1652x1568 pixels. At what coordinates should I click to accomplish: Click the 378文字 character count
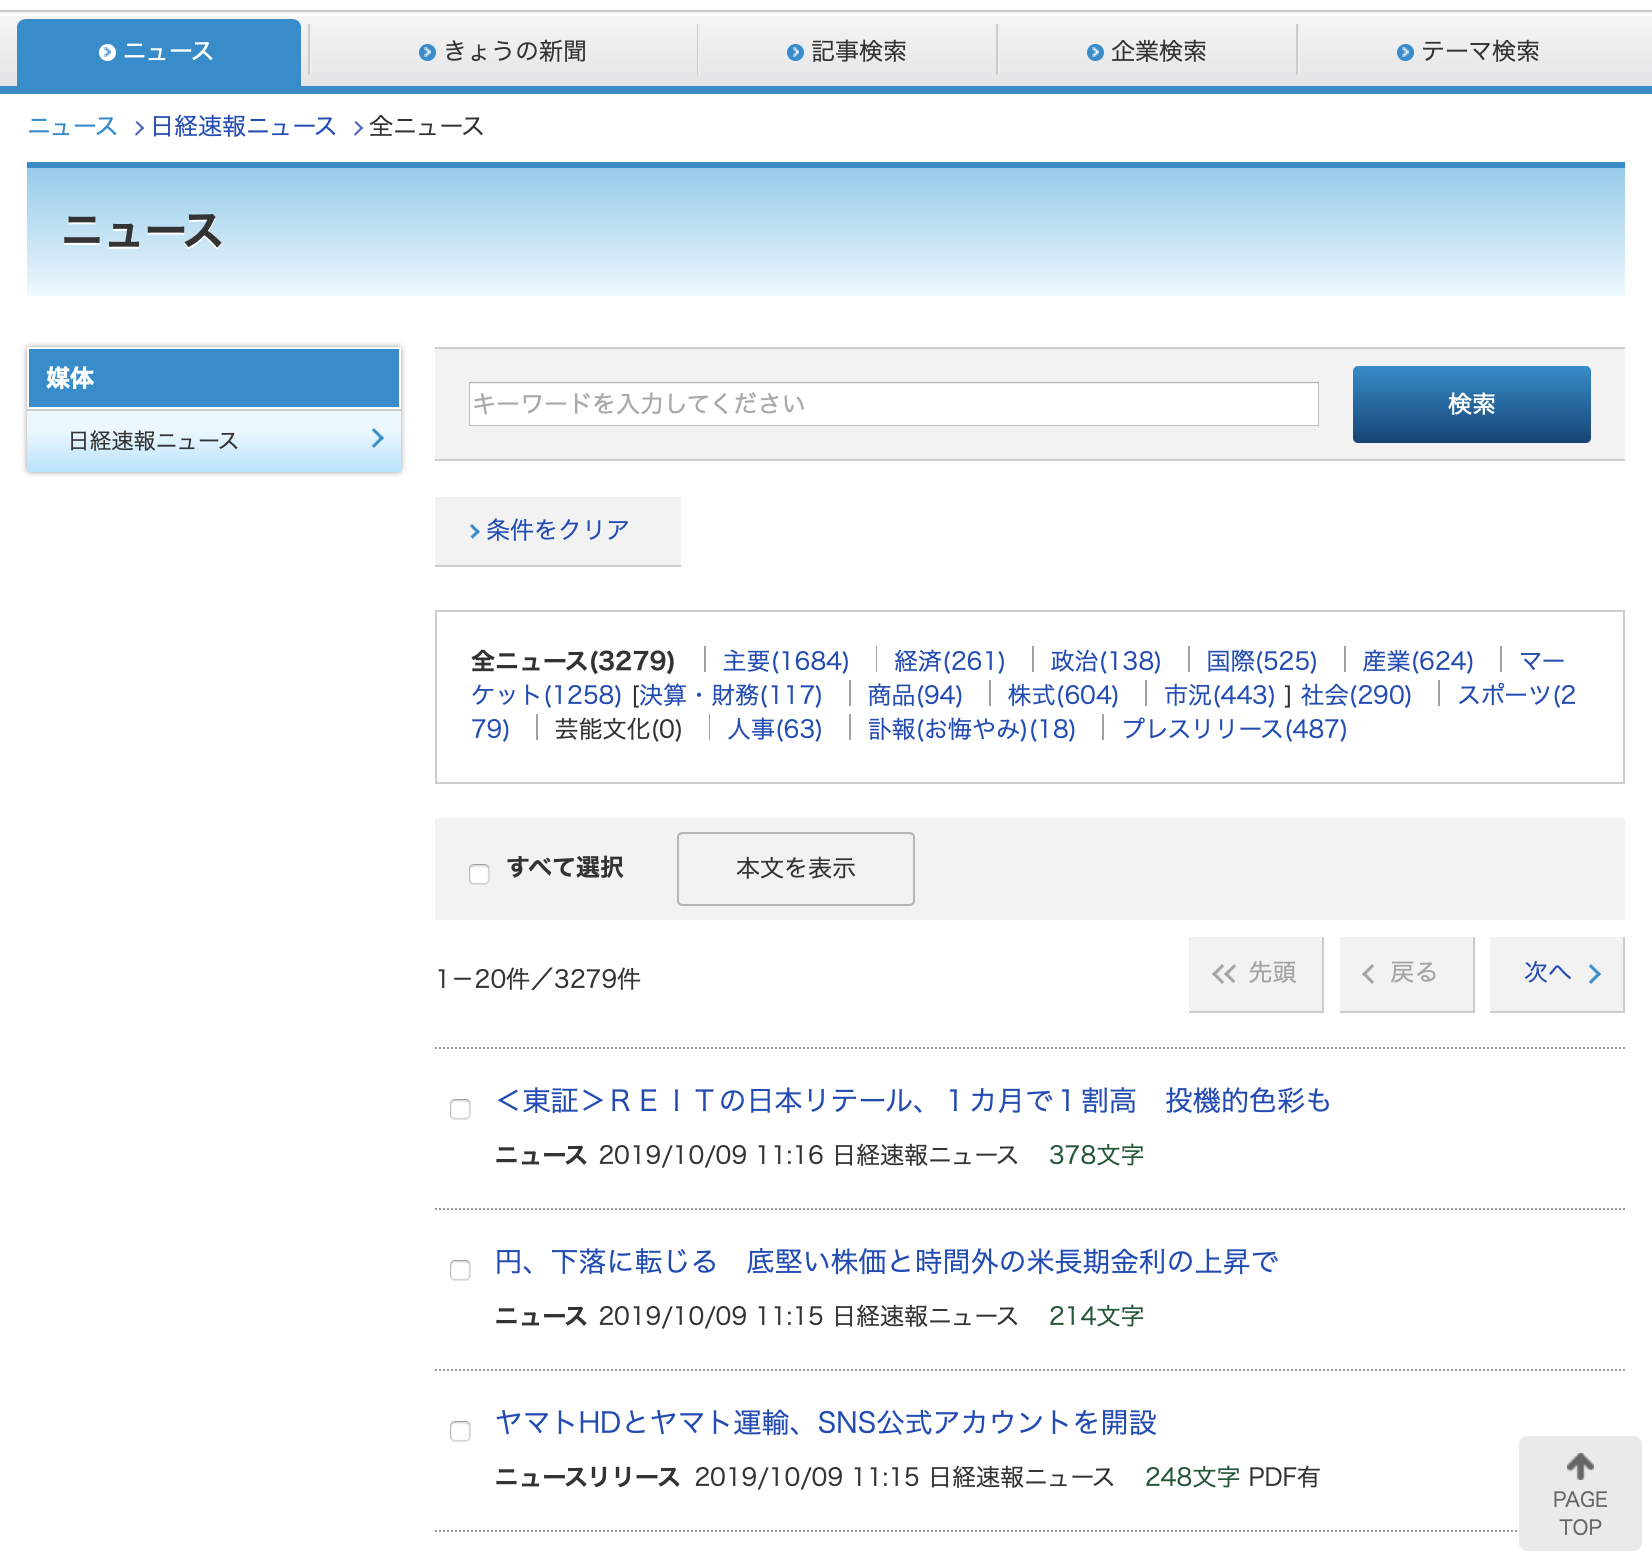pyautogui.click(x=1096, y=1155)
